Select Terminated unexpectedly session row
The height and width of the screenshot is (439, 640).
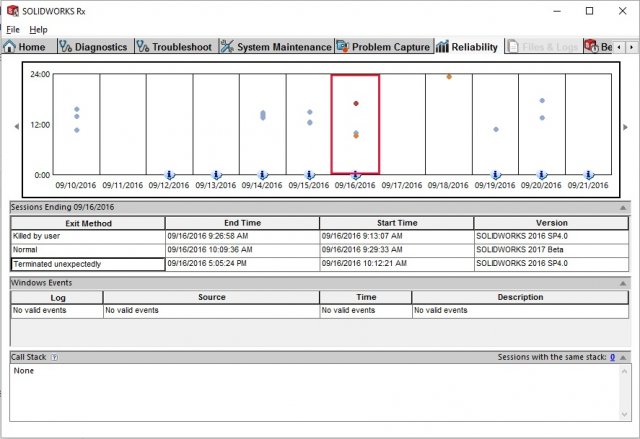coord(320,264)
